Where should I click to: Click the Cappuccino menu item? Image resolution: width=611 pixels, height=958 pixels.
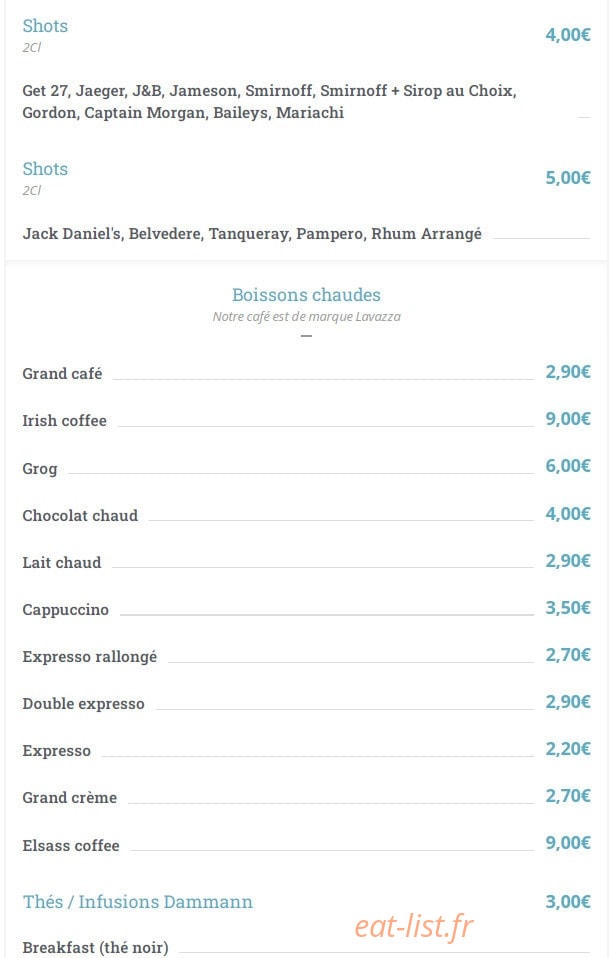point(66,610)
